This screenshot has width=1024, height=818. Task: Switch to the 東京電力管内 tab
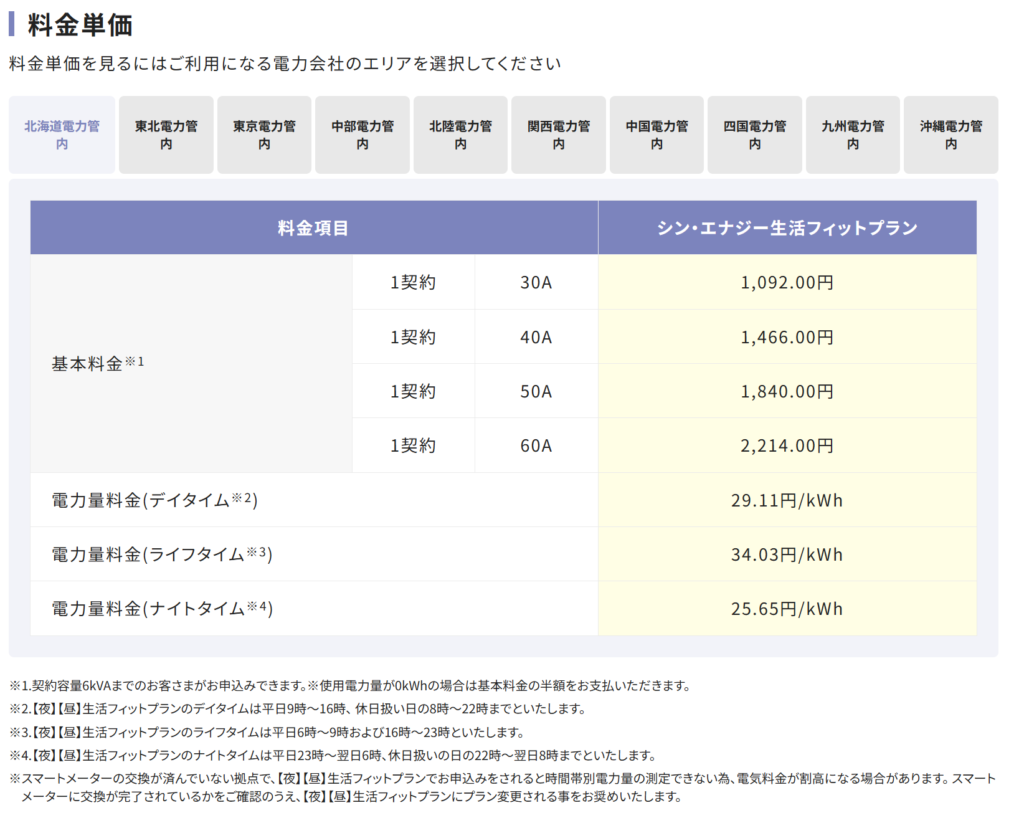tap(263, 134)
